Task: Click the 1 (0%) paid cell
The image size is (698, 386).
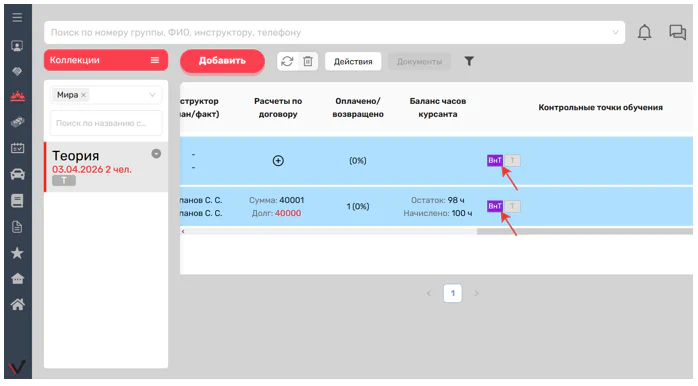Action: pyautogui.click(x=358, y=207)
